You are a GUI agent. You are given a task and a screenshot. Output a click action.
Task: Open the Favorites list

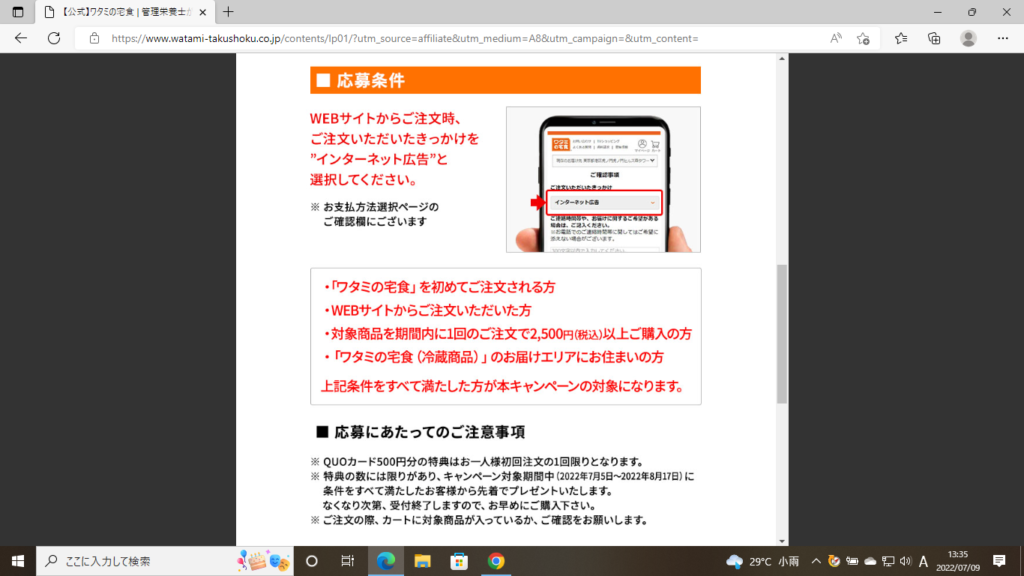tap(901, 38)
